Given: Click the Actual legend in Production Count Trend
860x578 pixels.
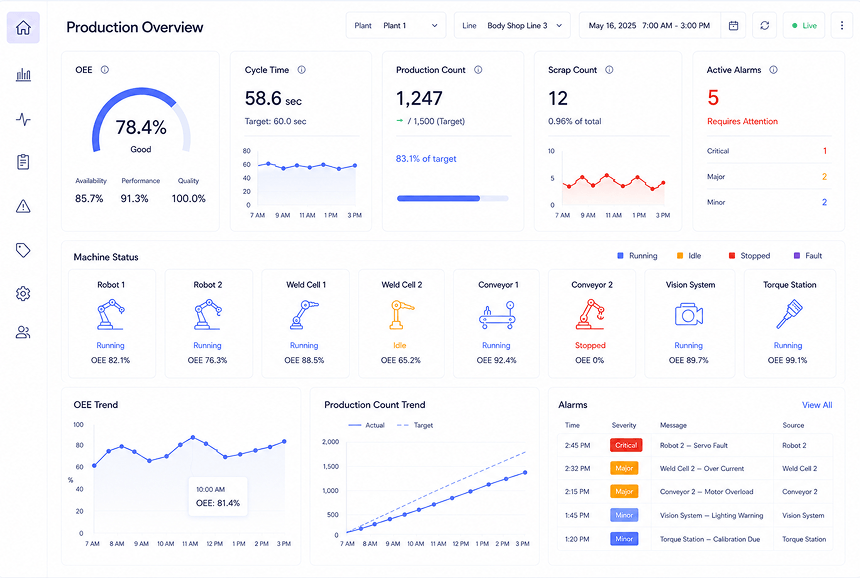Looking at the screenshot, I should pyautogui.click(x=366, y=425).
